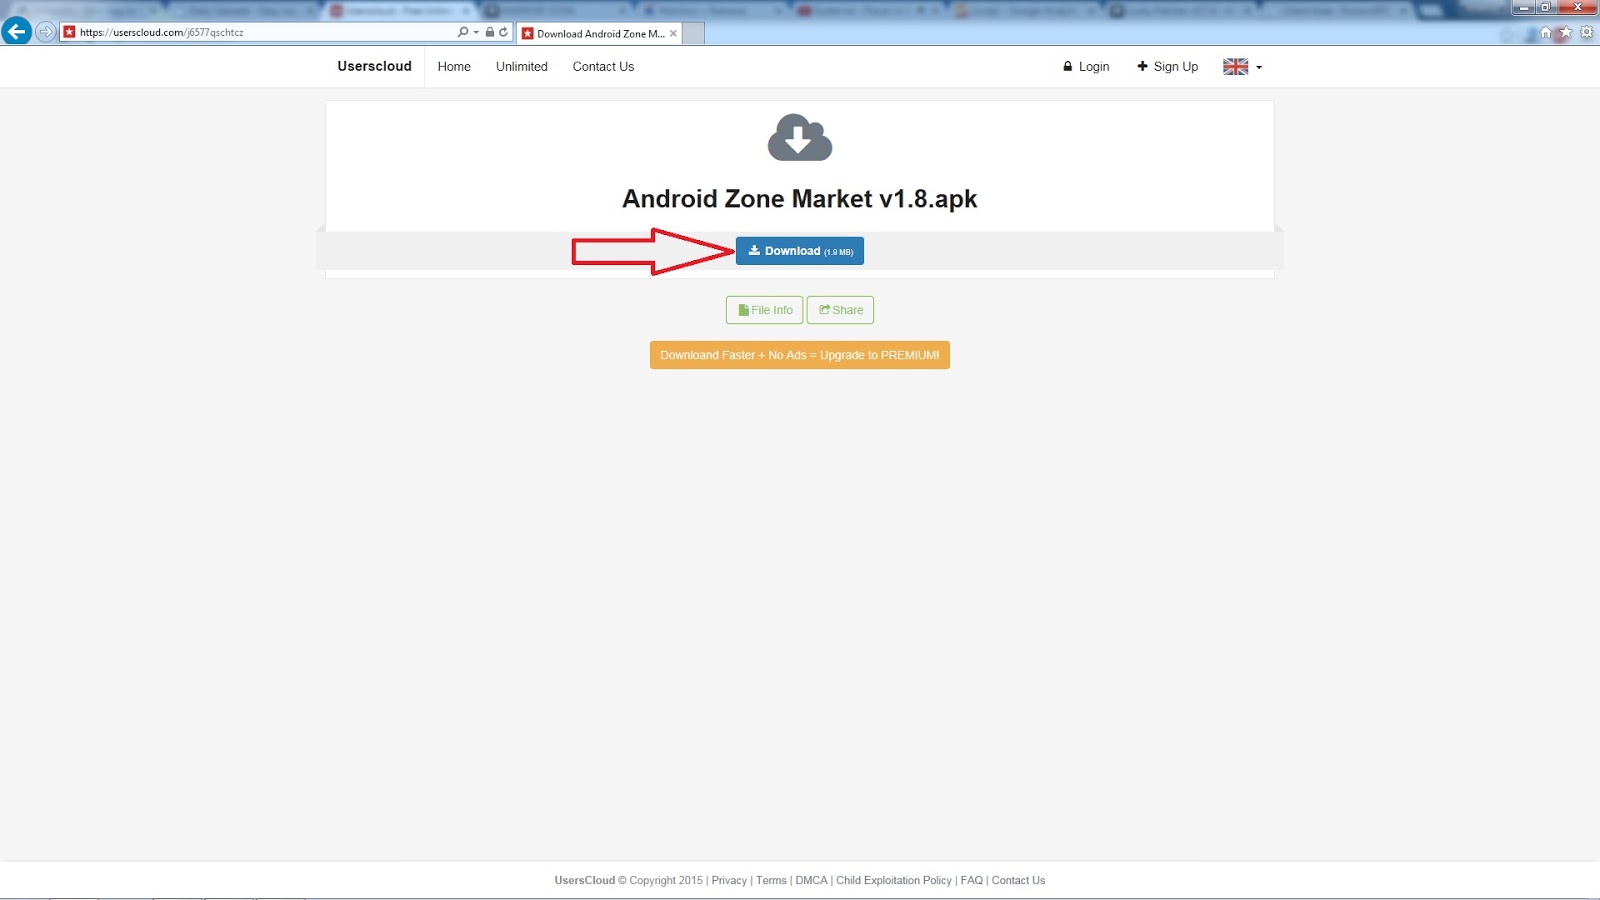
Task: Open a new blank browser tab
Action: pyautogui.click(x=693, y=33)
